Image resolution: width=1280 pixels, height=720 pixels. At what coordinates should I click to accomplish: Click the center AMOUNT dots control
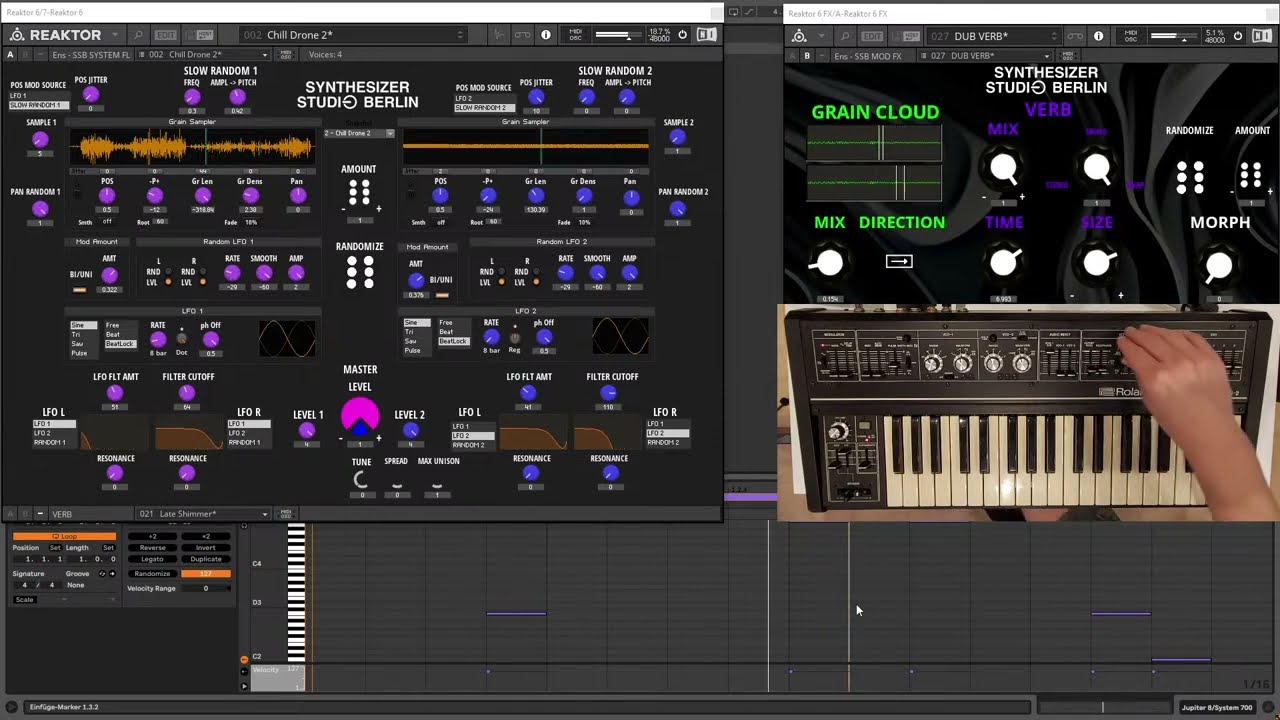(x=359, y=191)
